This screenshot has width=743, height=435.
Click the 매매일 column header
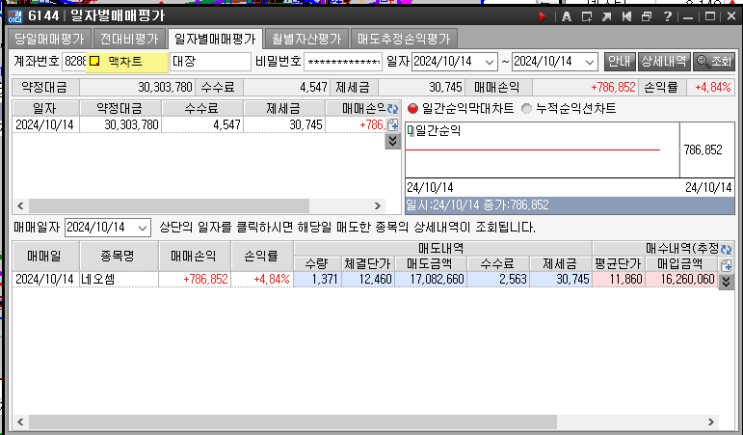[45, 256]
